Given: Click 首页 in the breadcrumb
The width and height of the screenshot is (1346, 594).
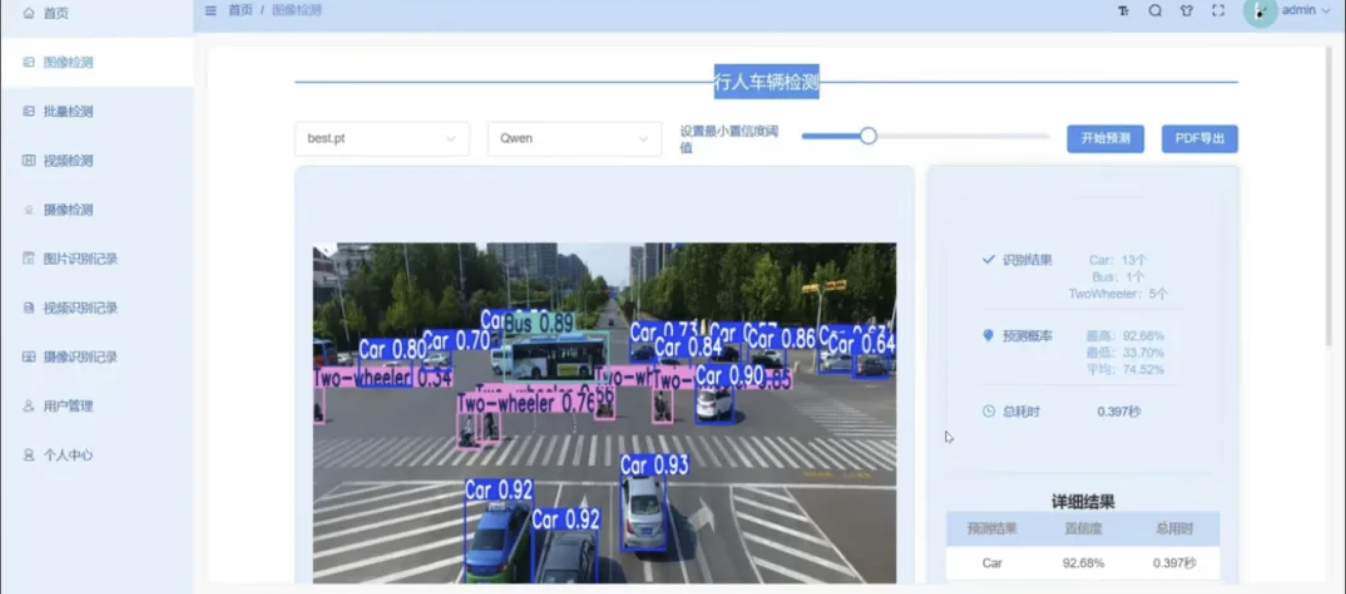Looking at the screenshot, I should point(240,10).
